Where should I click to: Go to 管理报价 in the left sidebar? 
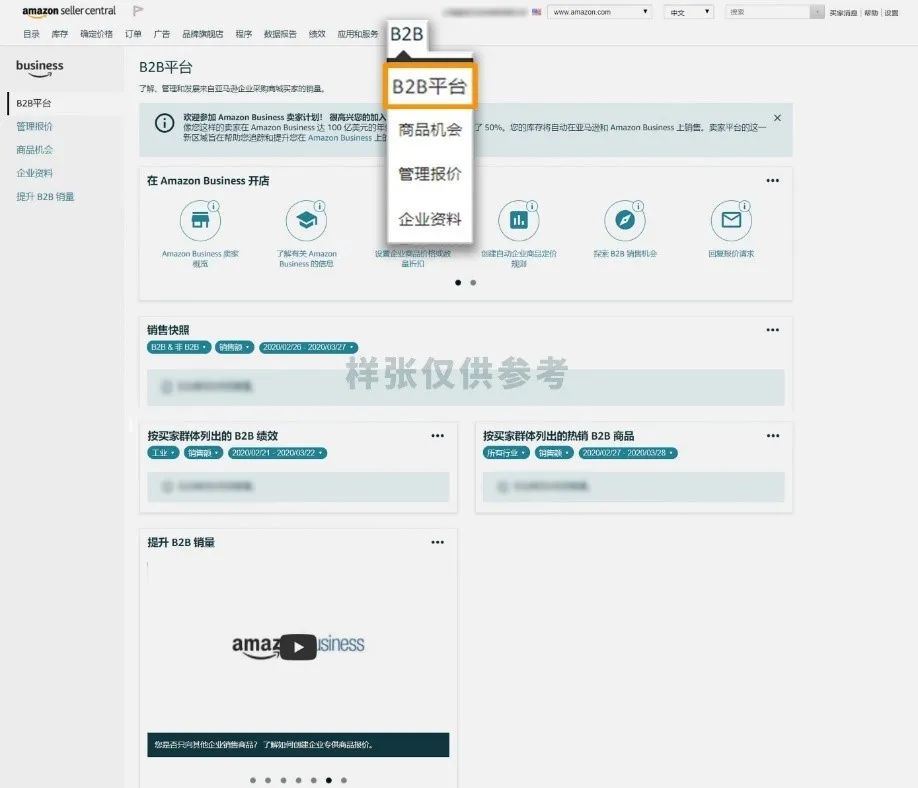coord(35,126)
